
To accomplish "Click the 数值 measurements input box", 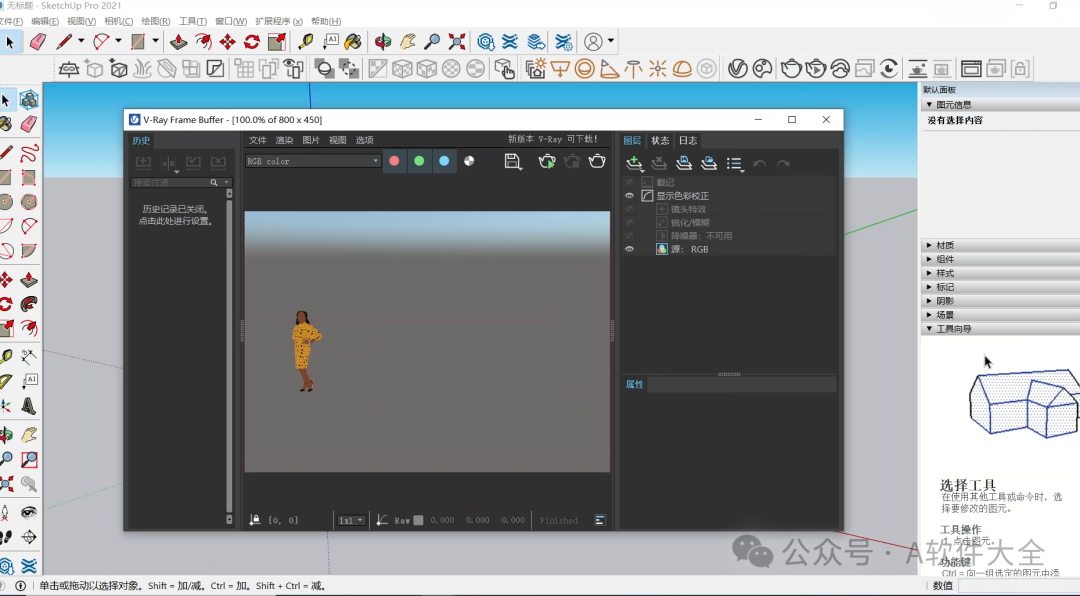I will click(x=1019, y=586).
